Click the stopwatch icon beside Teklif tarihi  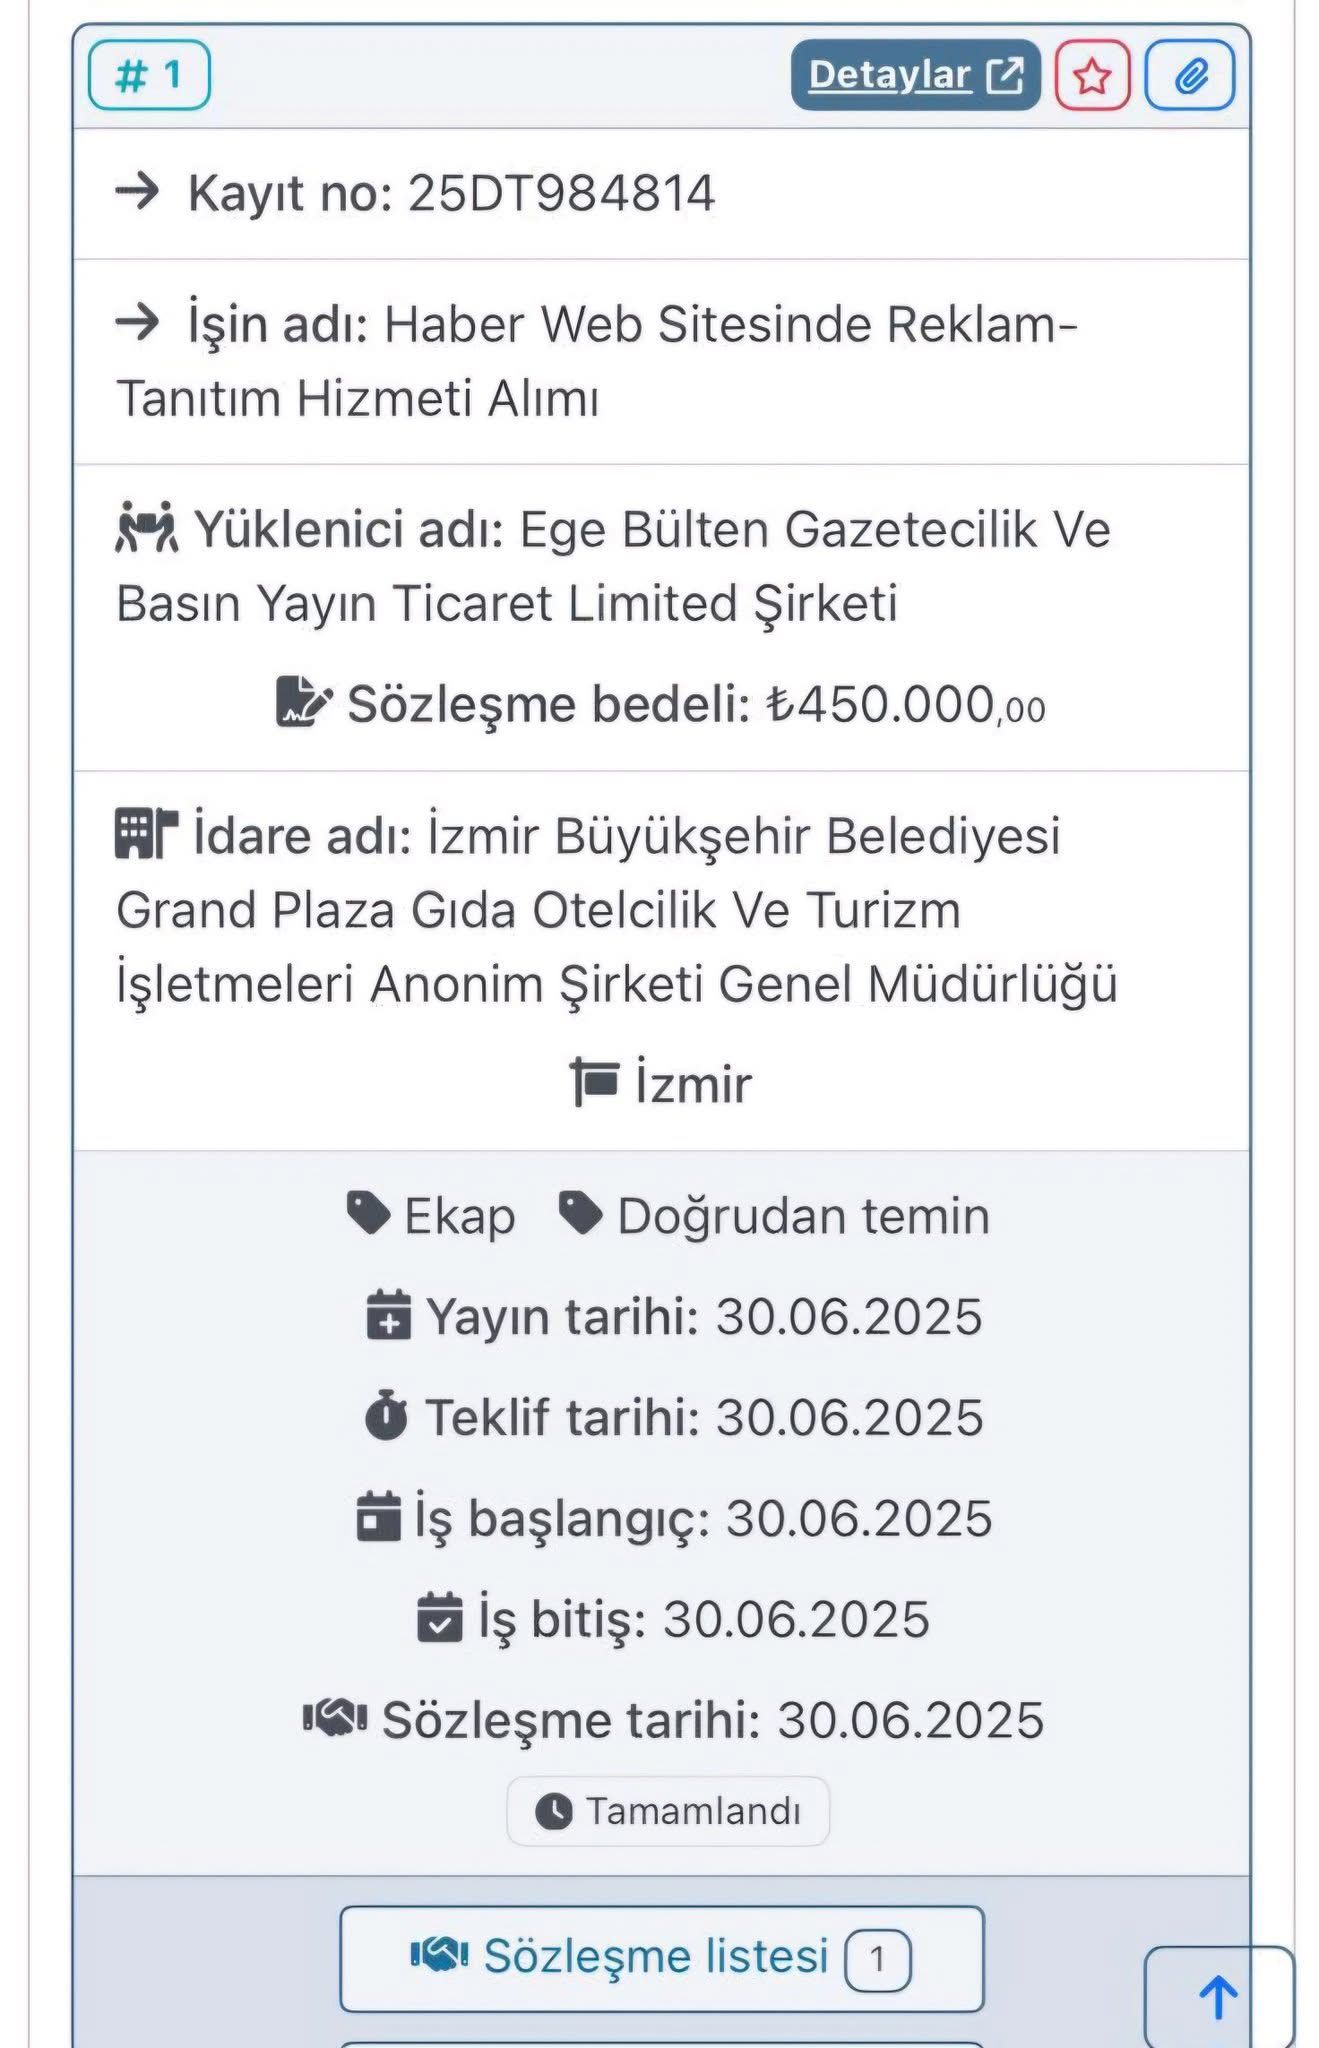[x=386, y=1417]
